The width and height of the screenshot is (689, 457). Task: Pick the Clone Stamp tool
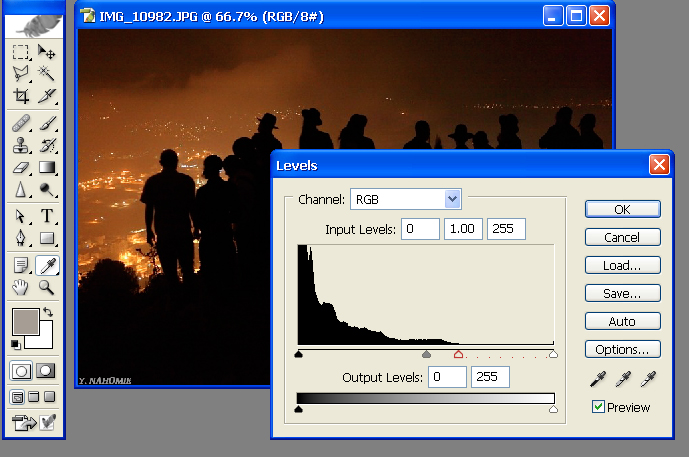(21, 145)
